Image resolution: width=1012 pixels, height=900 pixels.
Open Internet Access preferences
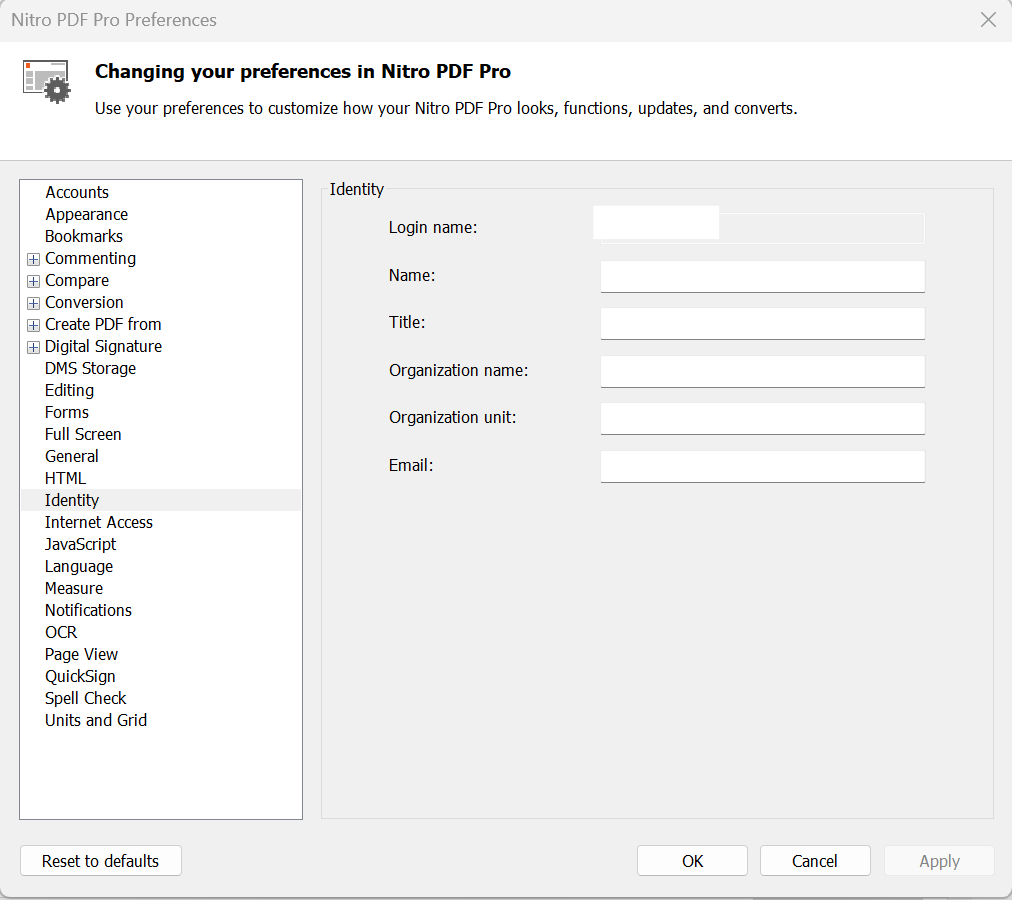coord(99,522)
